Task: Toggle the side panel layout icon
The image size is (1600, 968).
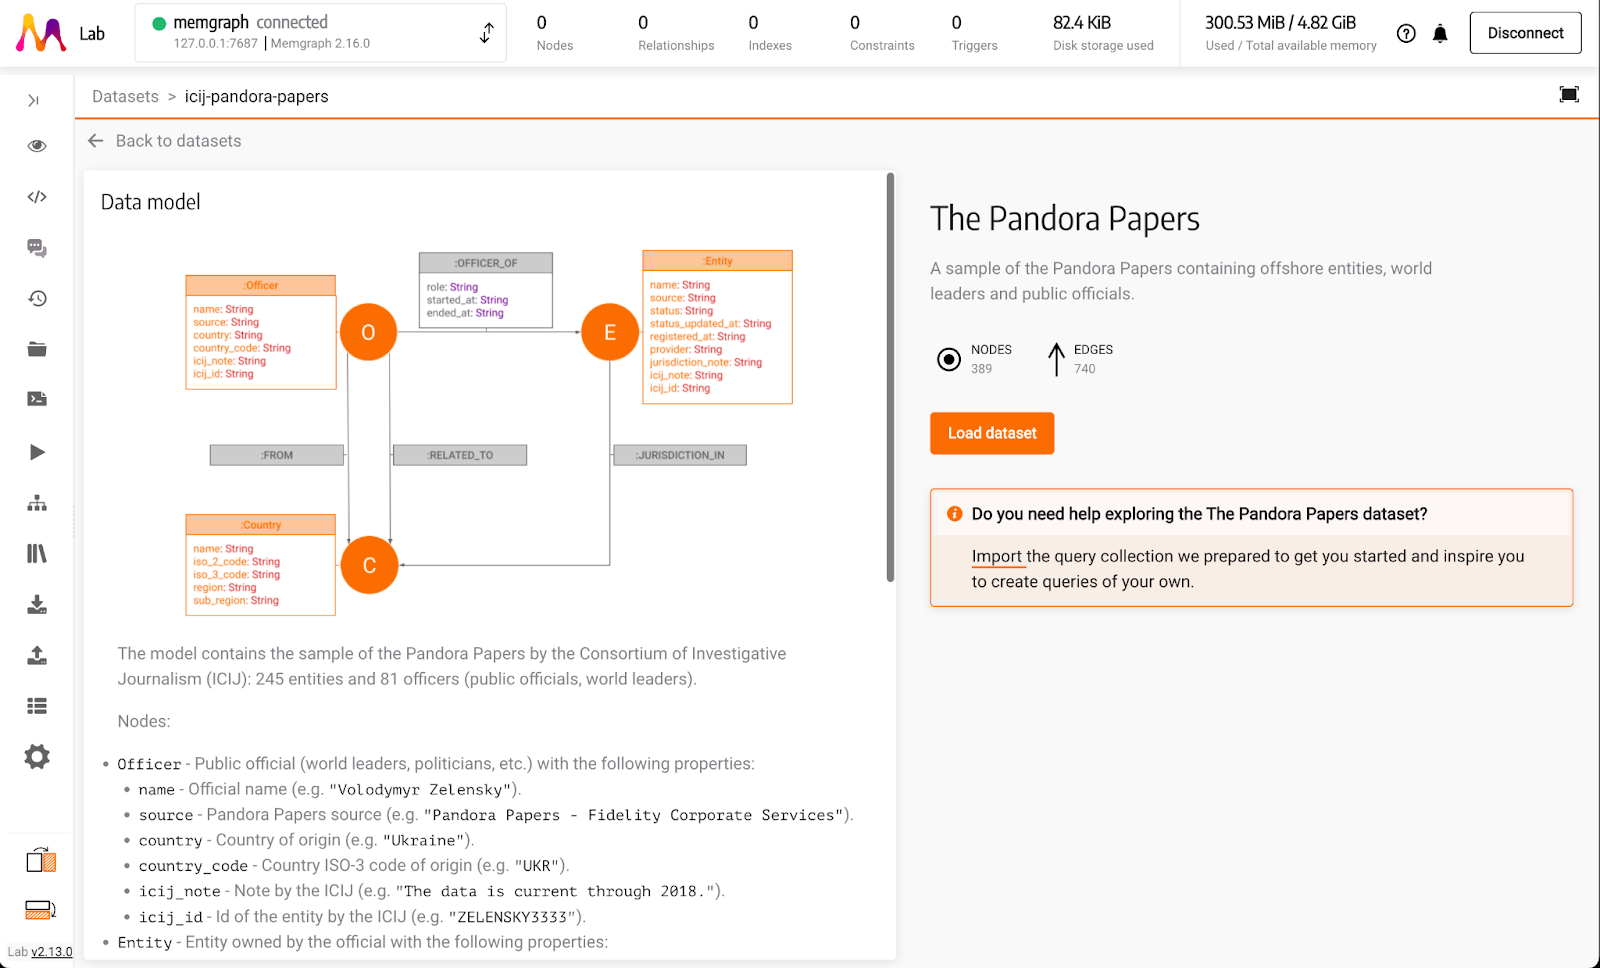Action: pos(41,860)
